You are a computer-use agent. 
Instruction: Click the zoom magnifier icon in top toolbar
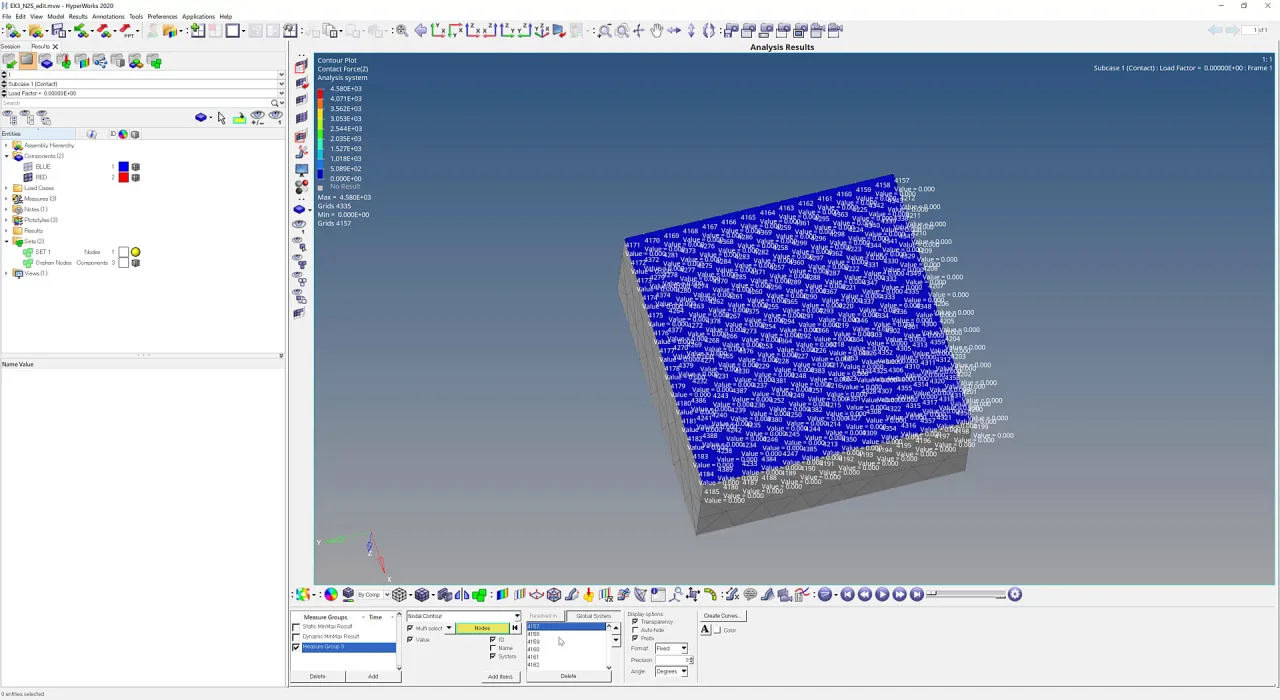point(605,31)
